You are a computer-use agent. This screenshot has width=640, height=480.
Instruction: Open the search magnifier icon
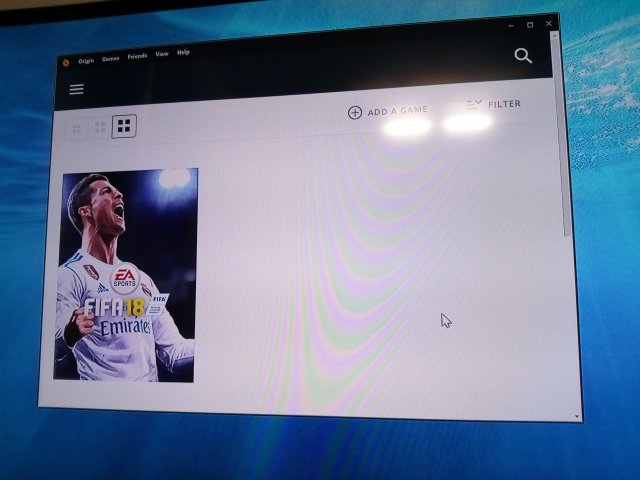[523, 56]
